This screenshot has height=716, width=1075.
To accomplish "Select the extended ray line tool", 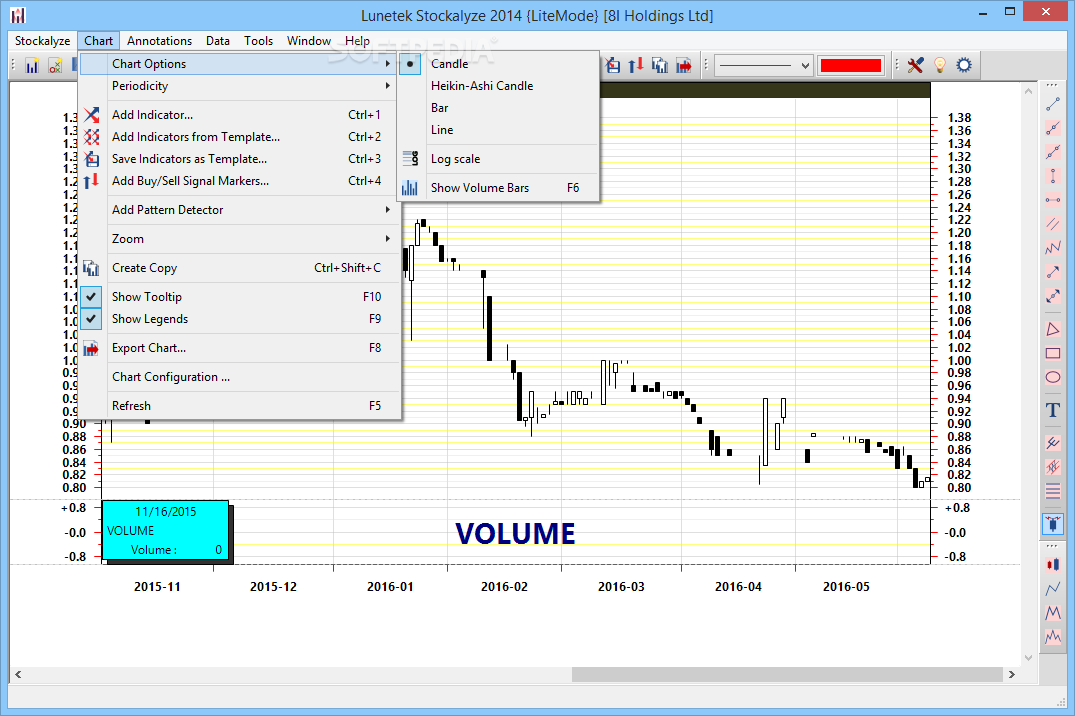I will click(x=1052, y=128).
